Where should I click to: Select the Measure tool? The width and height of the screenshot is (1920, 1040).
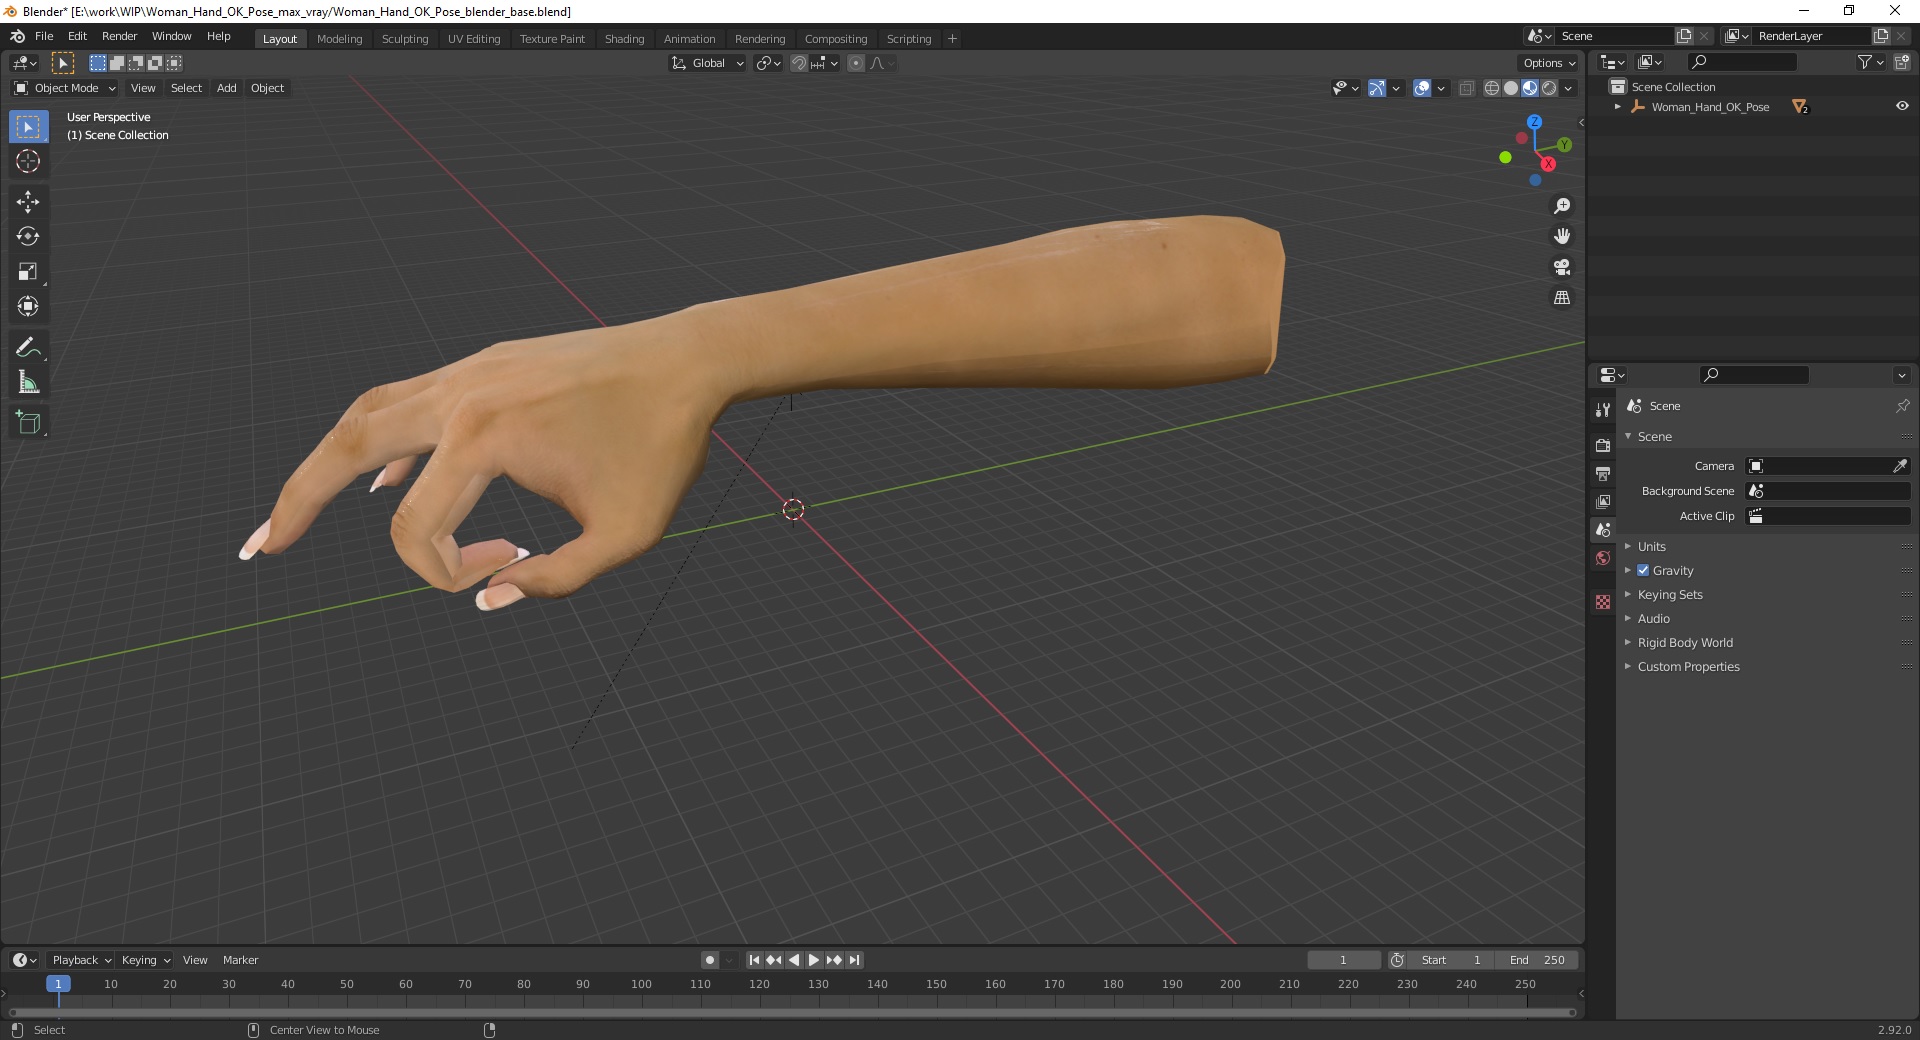[x=28, y=383]
